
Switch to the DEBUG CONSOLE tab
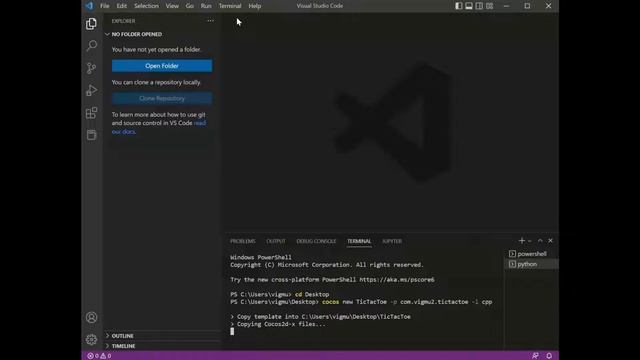(x=316, y=241)
